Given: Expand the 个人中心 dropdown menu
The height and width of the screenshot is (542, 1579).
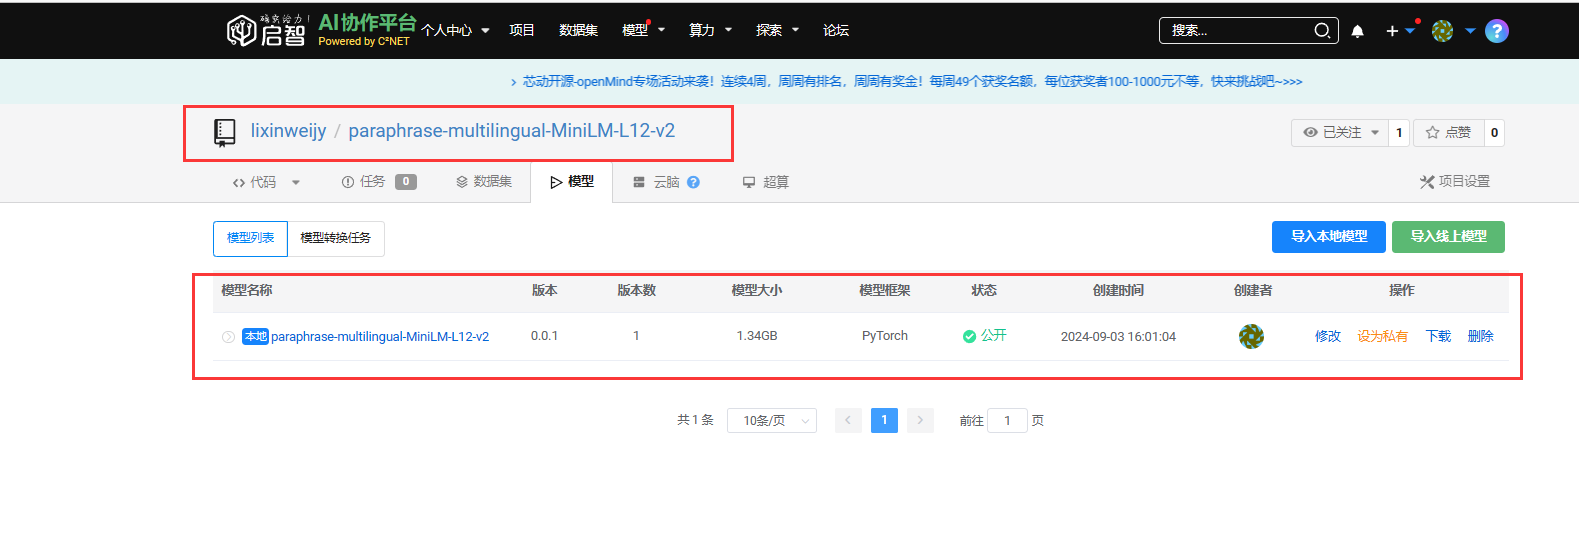Looking at the screenshot, I should (455, 31).
